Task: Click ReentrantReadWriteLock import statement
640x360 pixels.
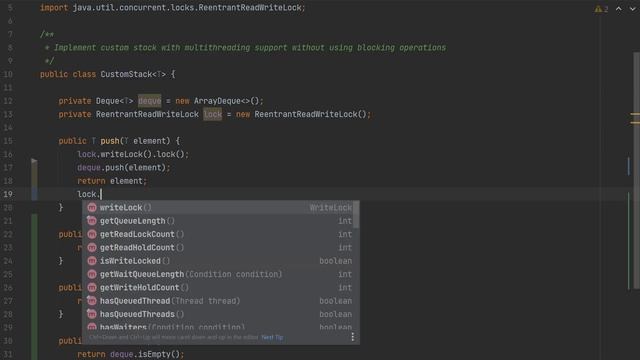Action: (173, 8)
